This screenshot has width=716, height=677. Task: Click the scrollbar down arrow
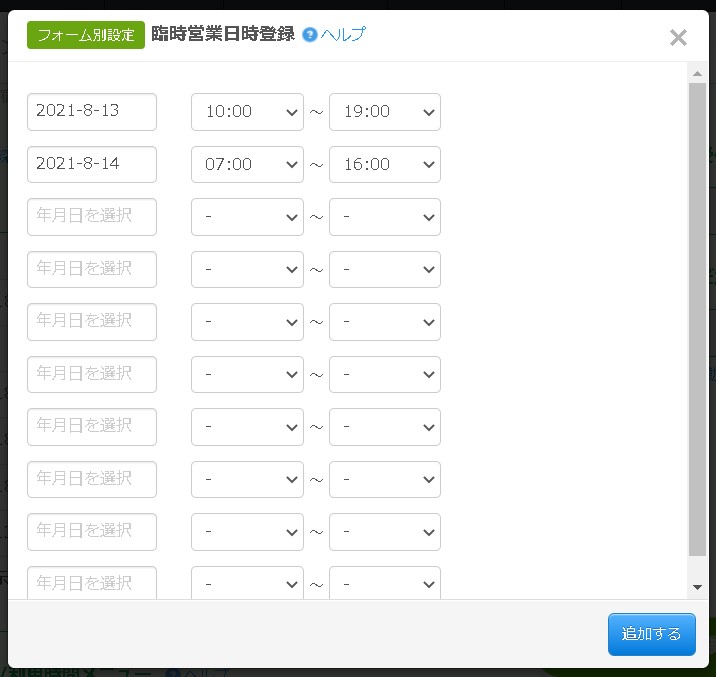pos(697,587)
